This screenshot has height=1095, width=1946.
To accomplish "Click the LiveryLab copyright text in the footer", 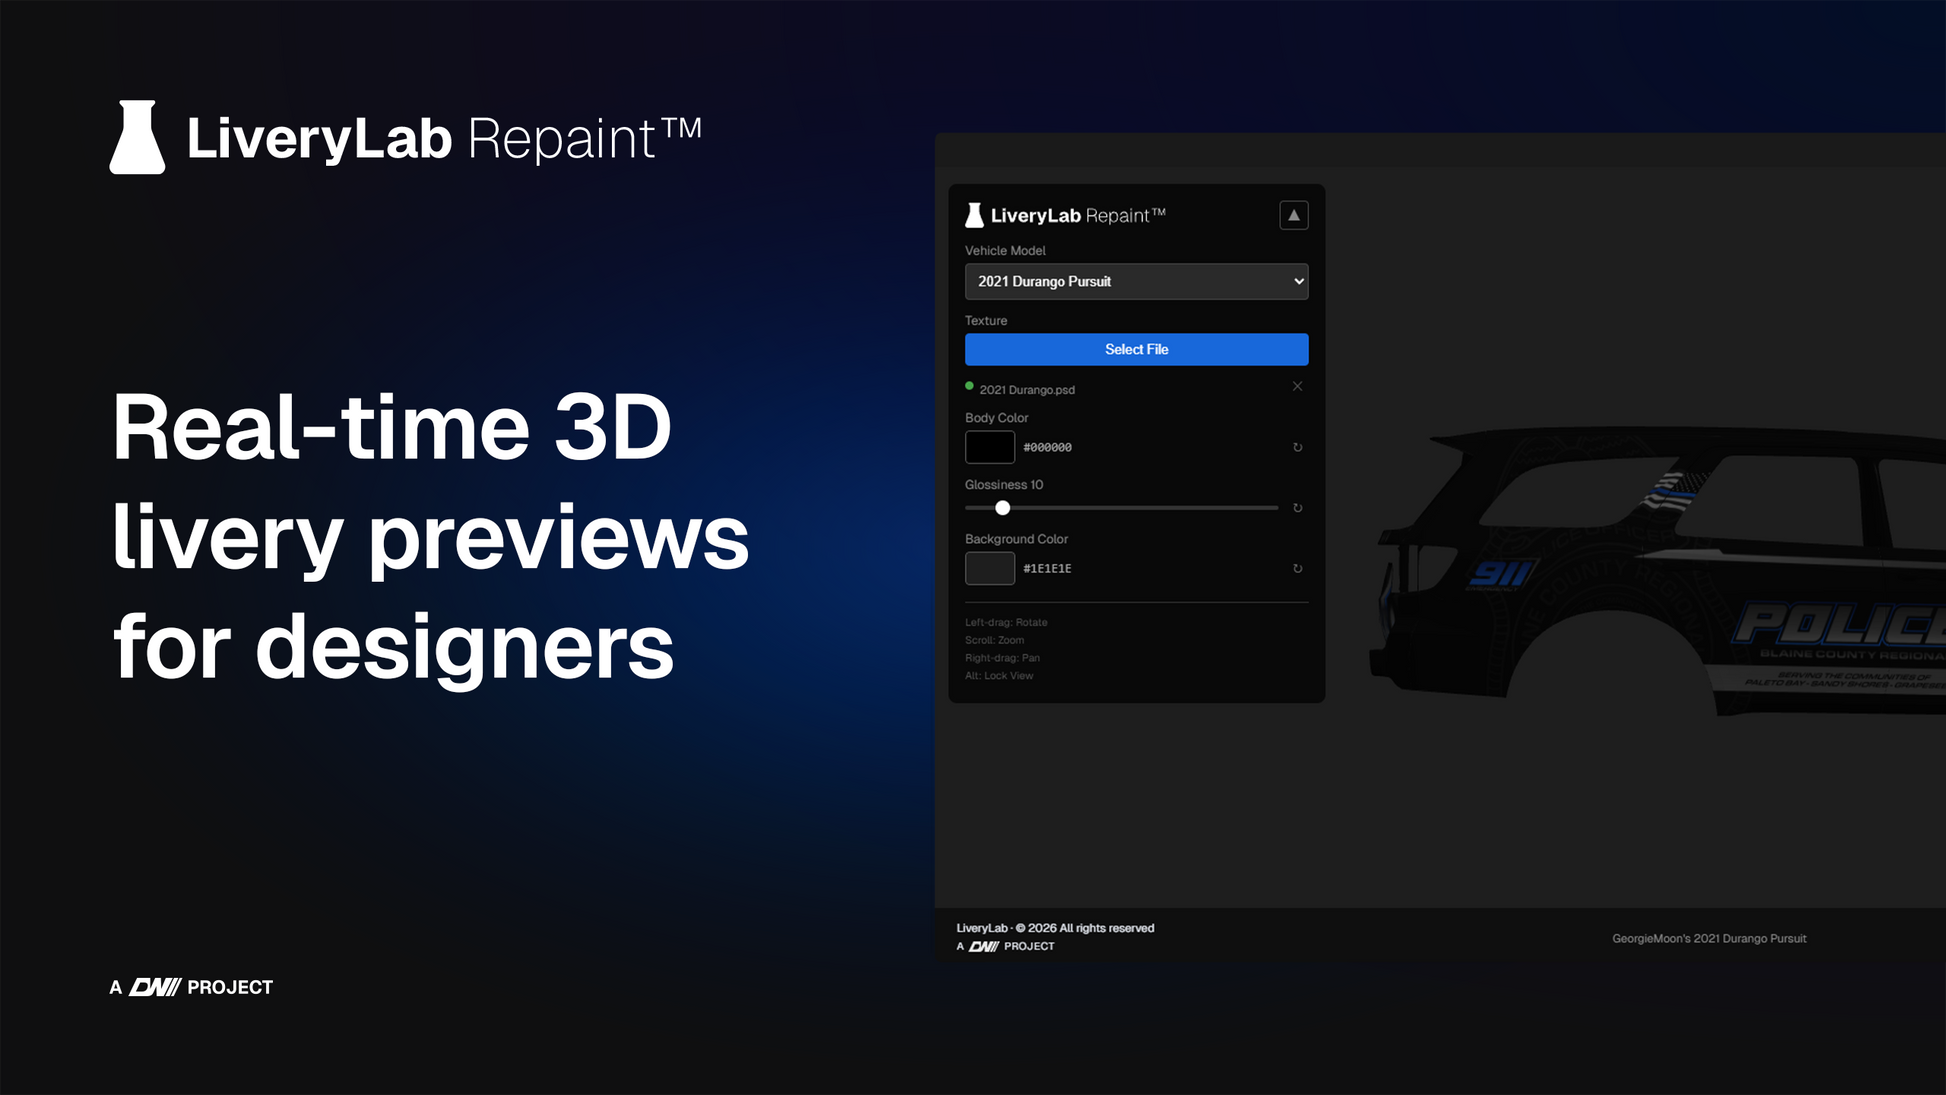I will (1055, 928).
